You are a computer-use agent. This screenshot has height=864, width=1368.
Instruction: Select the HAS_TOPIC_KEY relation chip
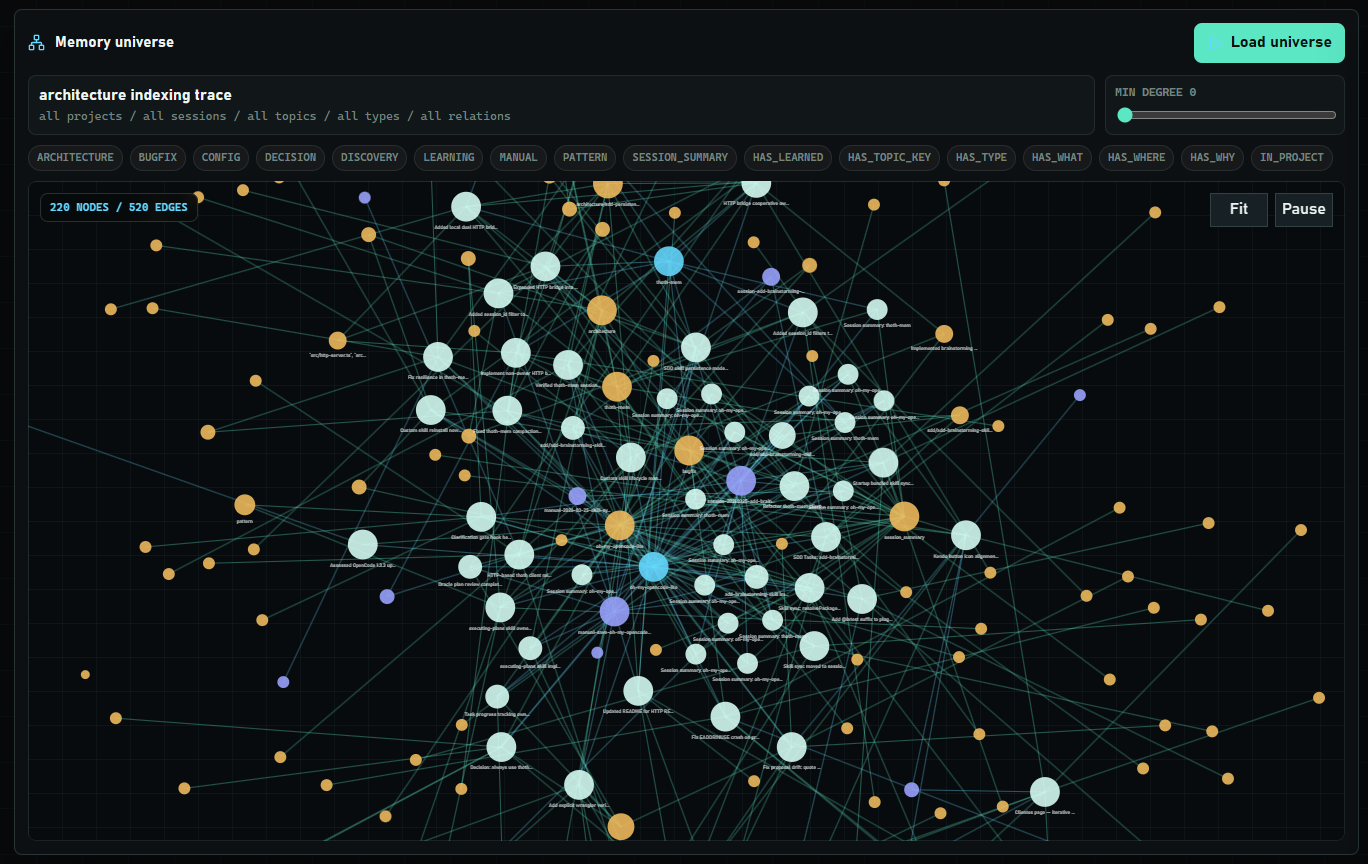click(890, 157)
